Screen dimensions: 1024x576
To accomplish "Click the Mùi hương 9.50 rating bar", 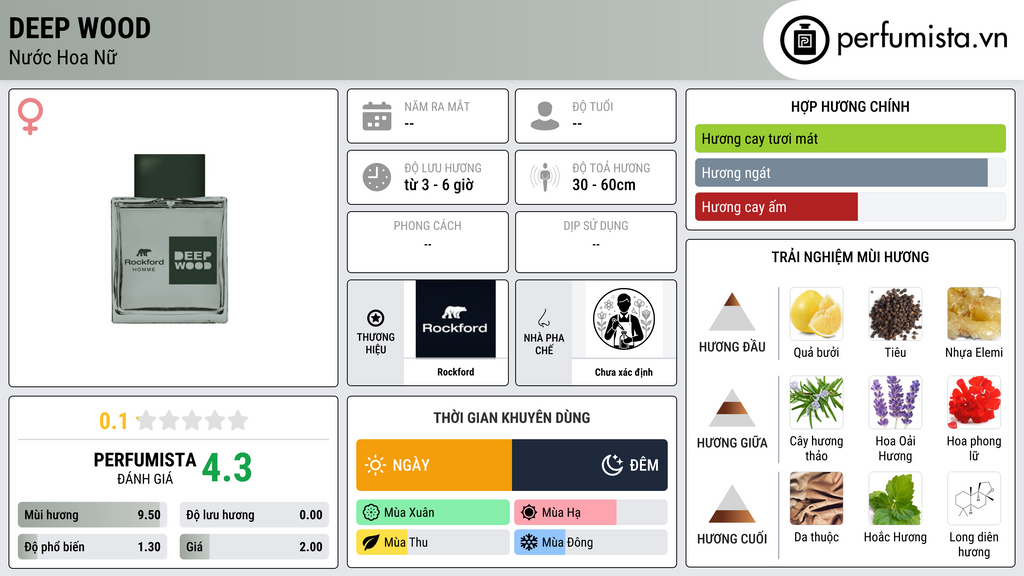I will coord(92,515).
